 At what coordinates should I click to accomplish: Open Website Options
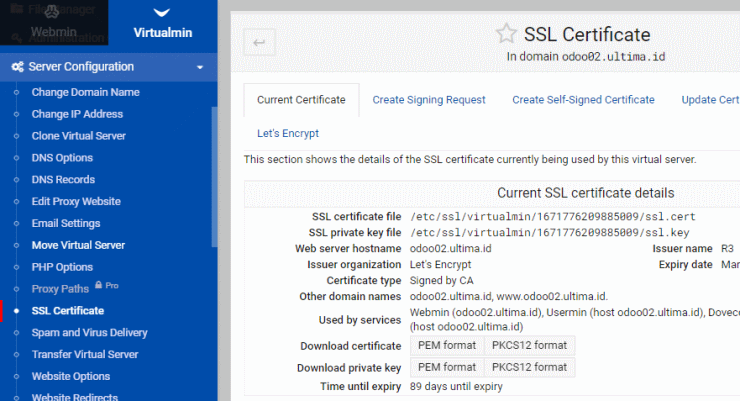point(71,376)
